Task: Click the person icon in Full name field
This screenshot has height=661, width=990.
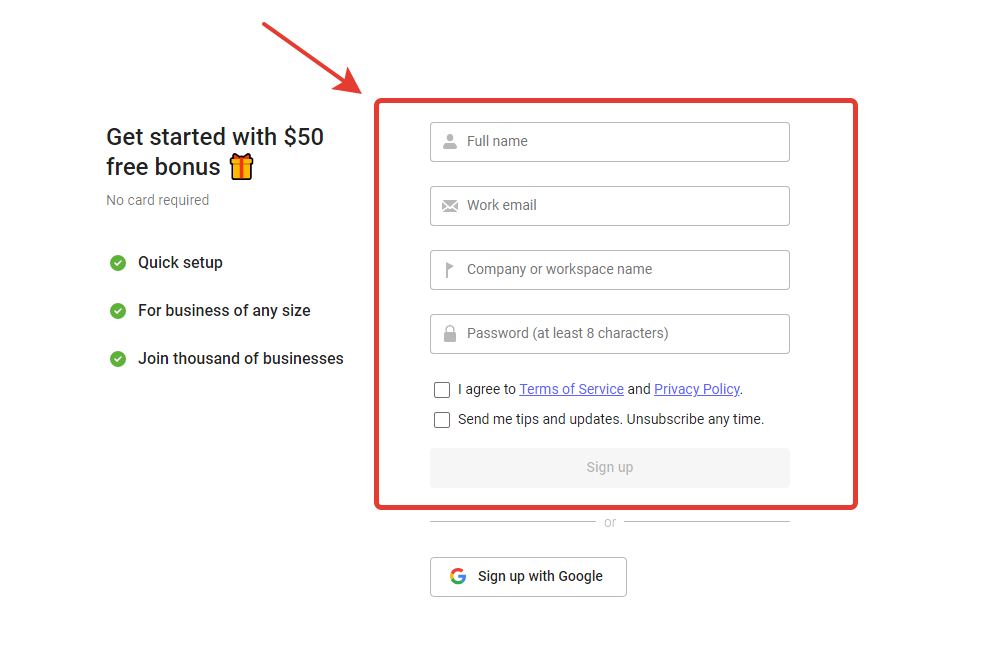Action: [450, 141]
